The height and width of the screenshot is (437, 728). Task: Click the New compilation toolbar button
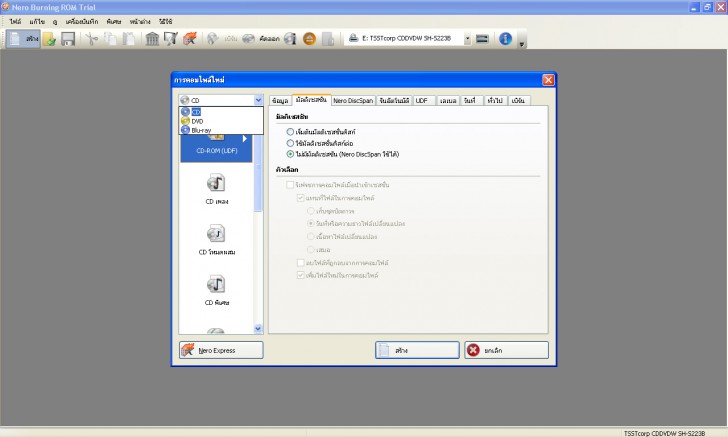[x=23, y=39]
